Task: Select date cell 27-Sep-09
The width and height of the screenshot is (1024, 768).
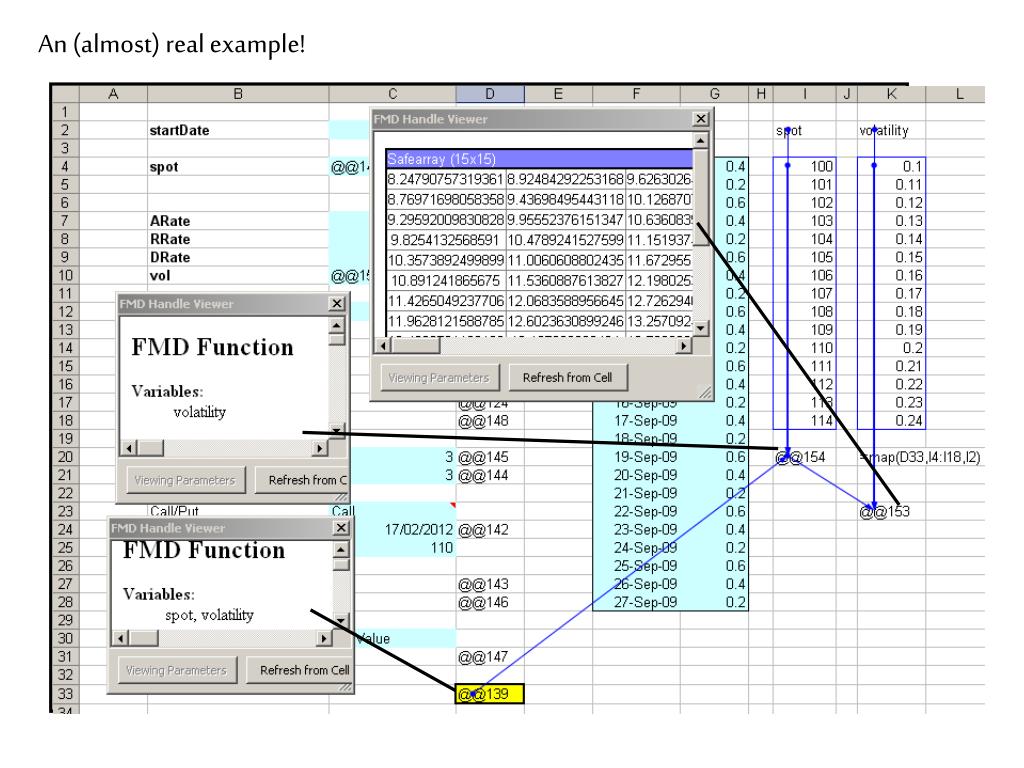Action: point(636,602)
